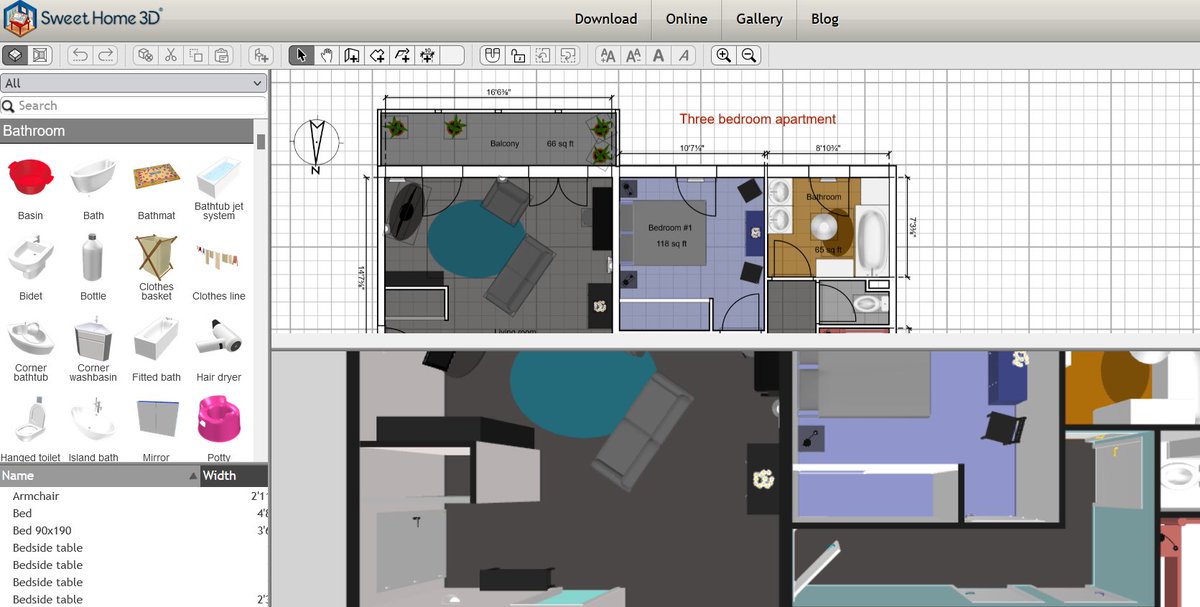Image resolution: width=1200 pixels, height=607 pixels.
Task: Select the Hair dryer item
Action: [x=219, y=348]
